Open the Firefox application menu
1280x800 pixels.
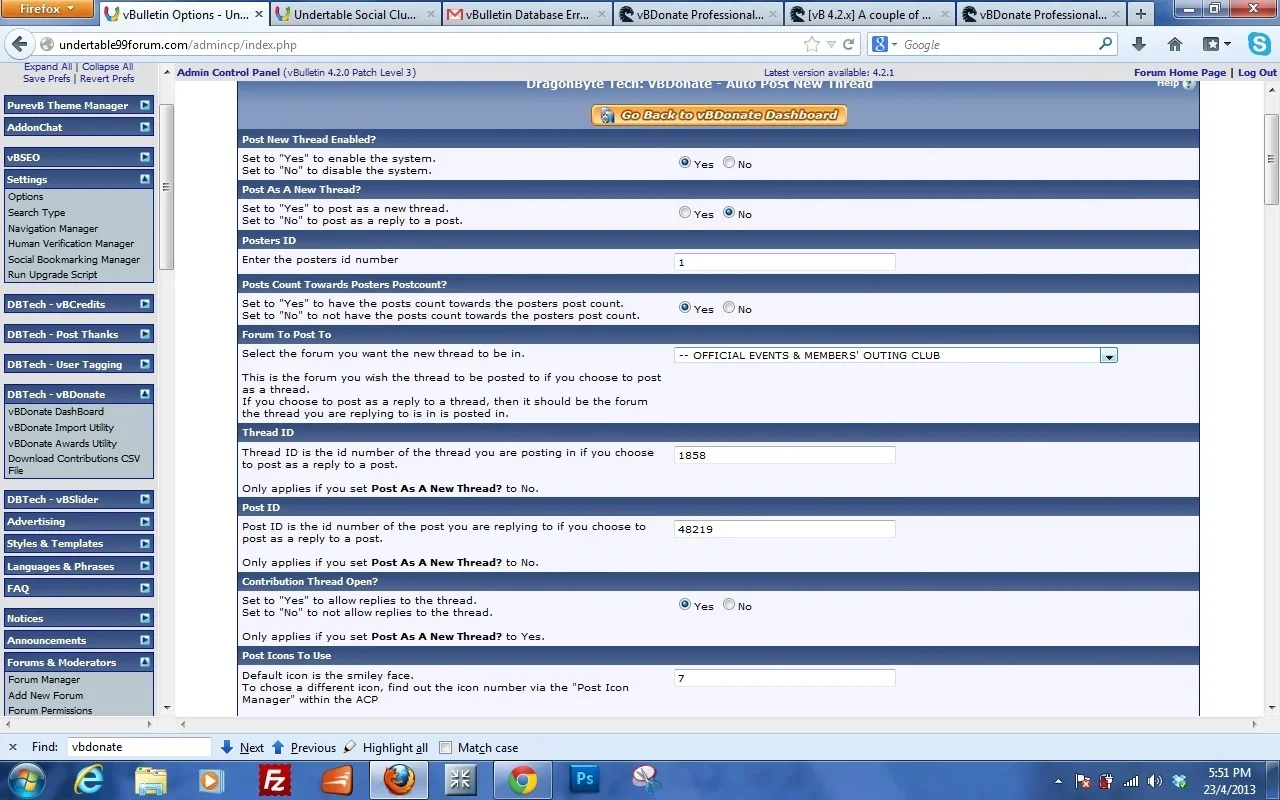(x=48, y=9)
